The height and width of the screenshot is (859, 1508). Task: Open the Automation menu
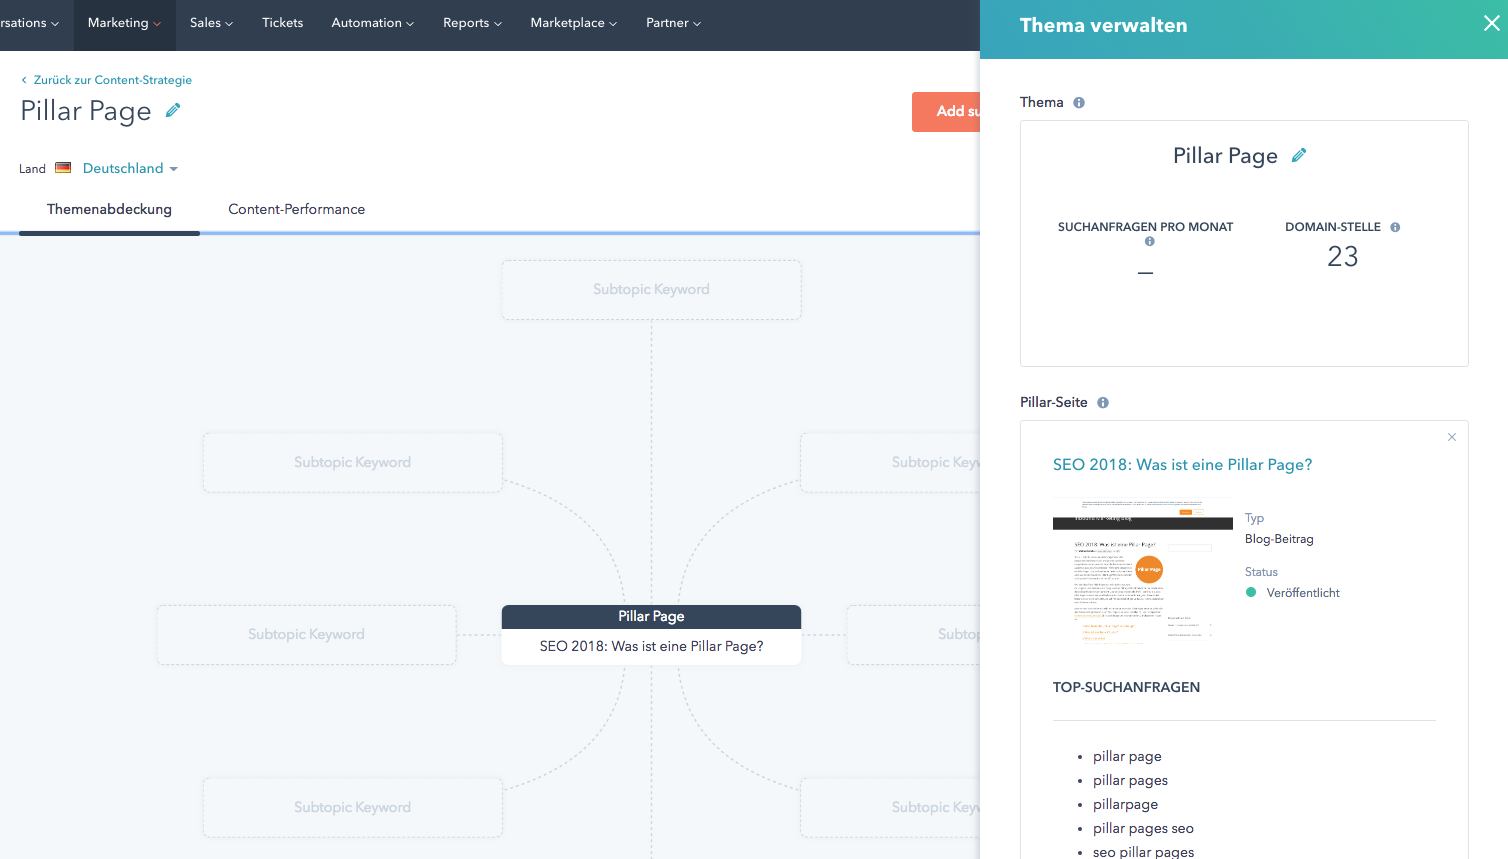(x=372, y=23)
